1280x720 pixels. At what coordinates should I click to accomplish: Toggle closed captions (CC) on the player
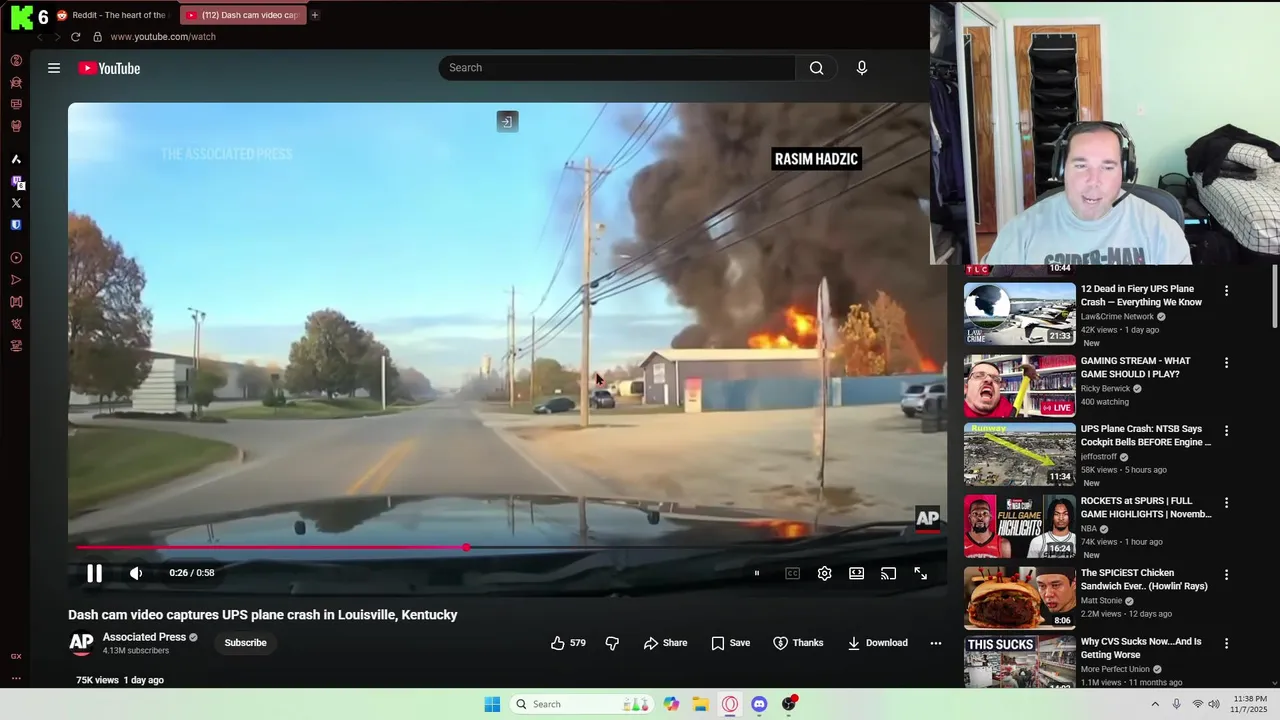[x=792, y=573]
